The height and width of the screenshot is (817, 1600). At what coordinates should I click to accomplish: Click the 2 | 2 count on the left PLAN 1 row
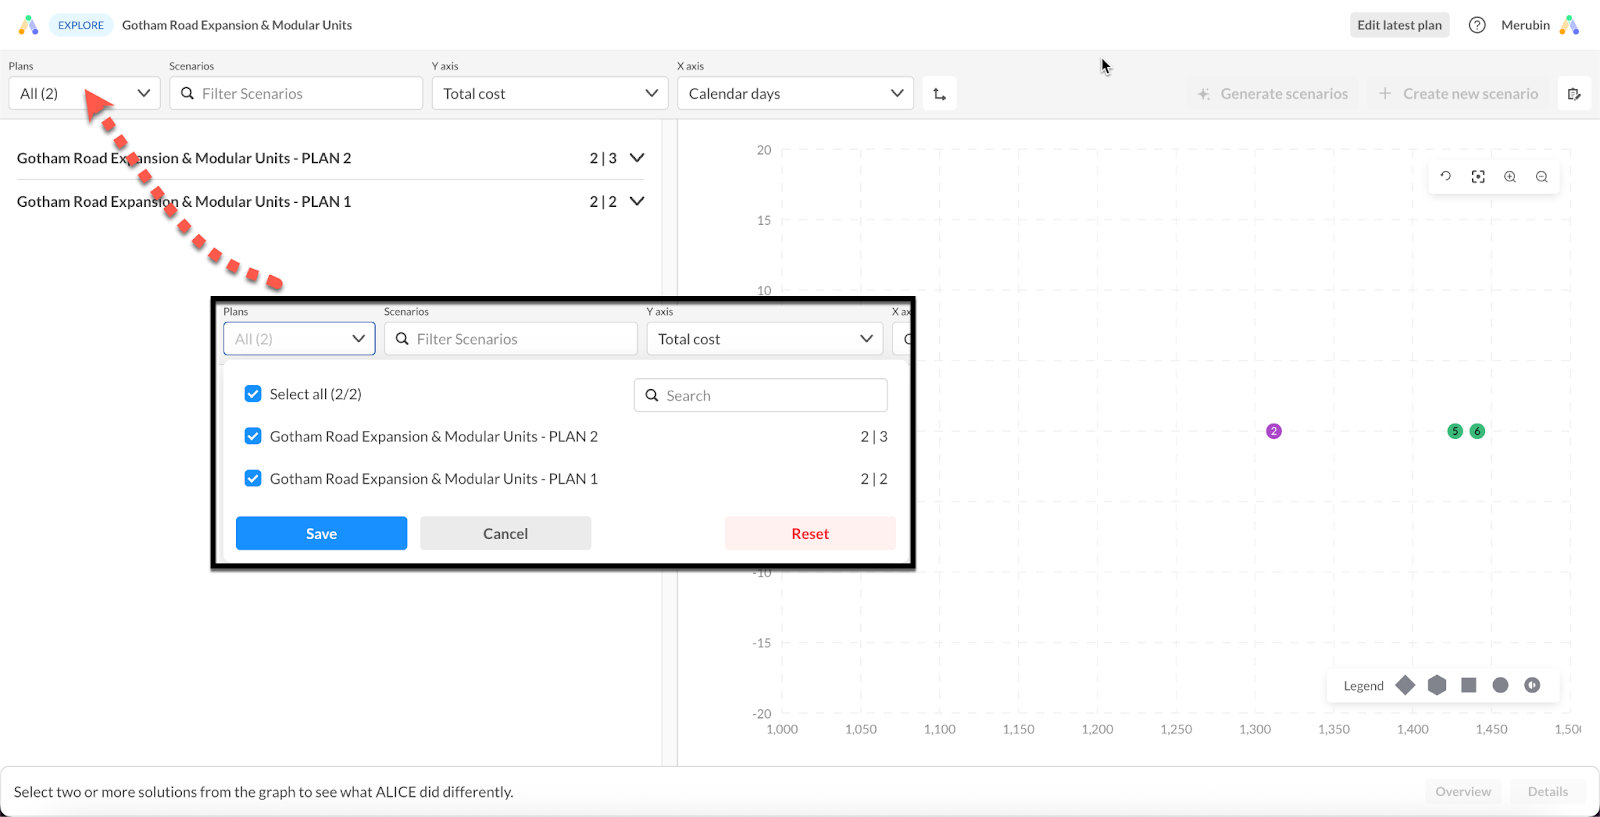click(603, 201)
